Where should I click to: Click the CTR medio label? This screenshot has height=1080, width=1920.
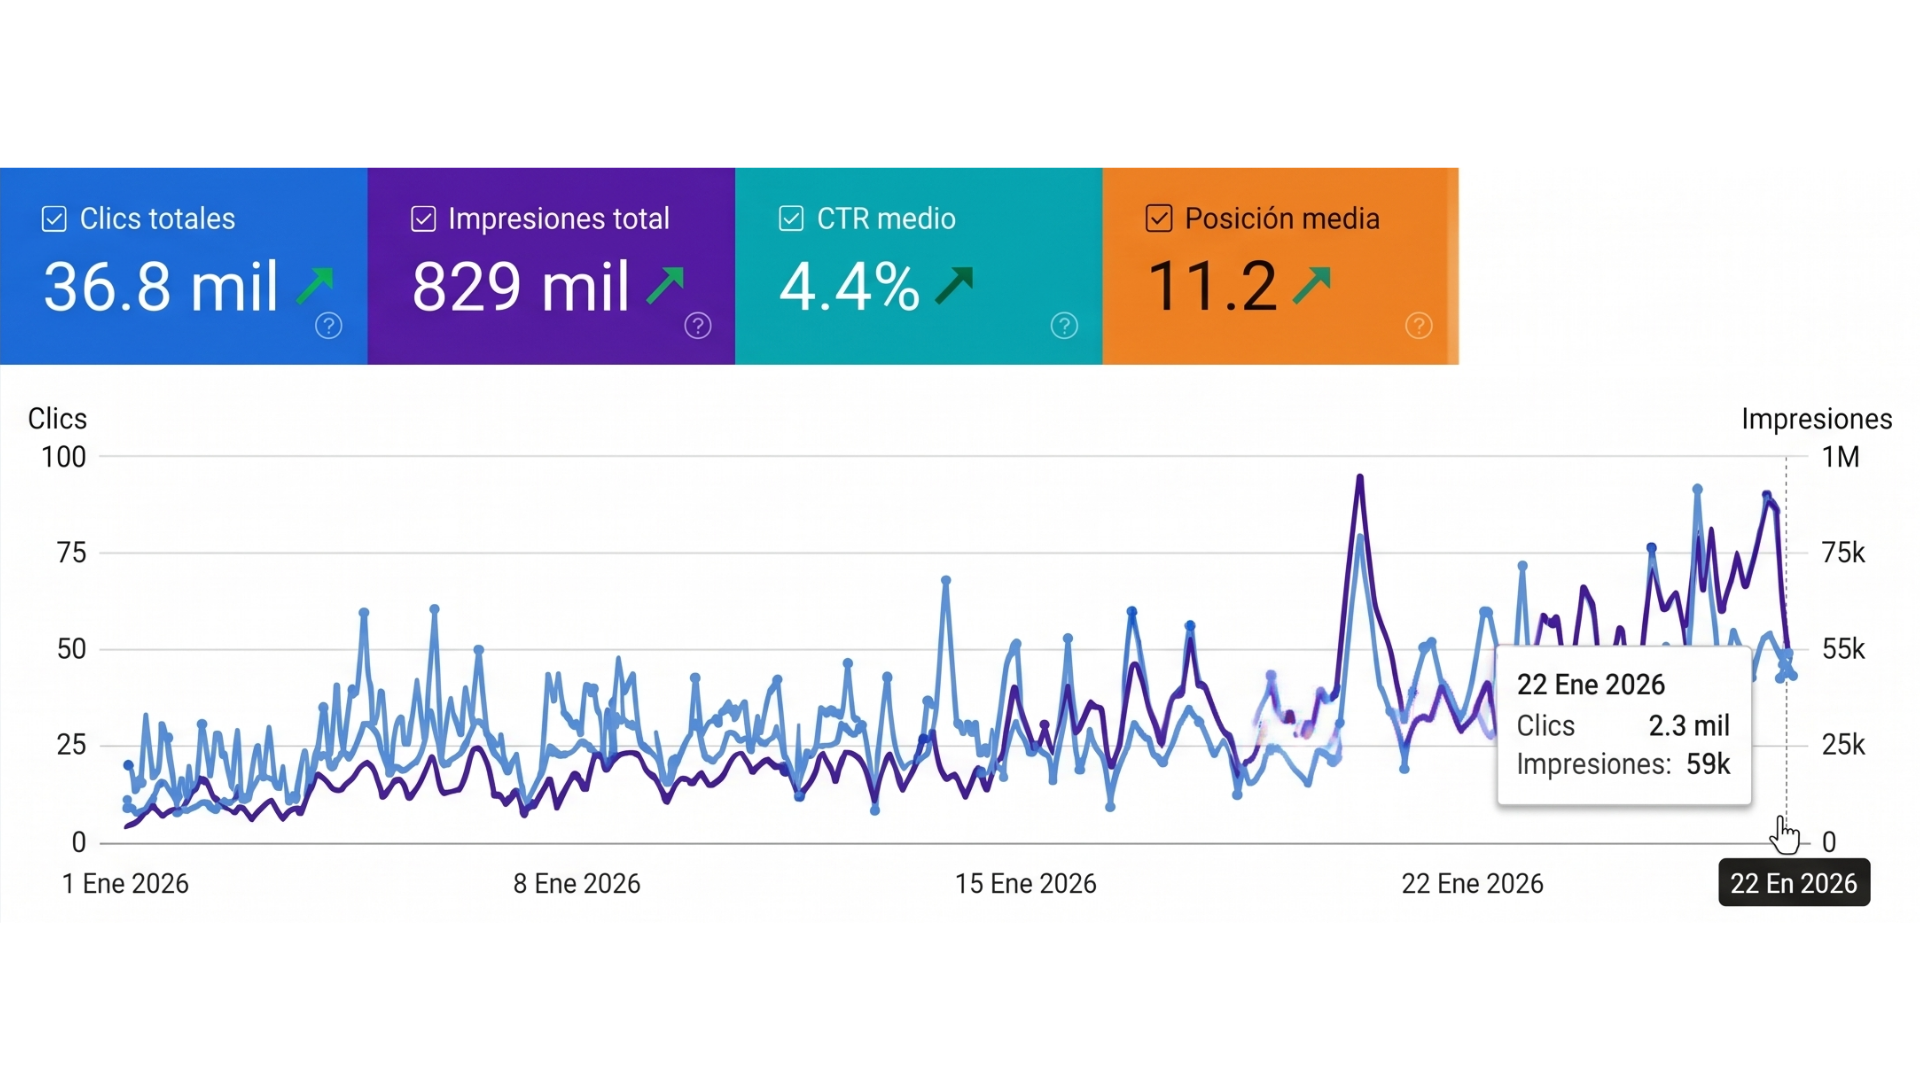point(886,219)
